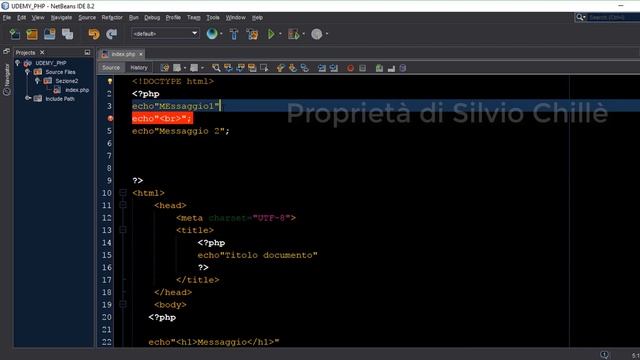The image size is (640, 360).
Task: Click the code text echo"Messaggio 2";
Action: [x=181, y=131]
